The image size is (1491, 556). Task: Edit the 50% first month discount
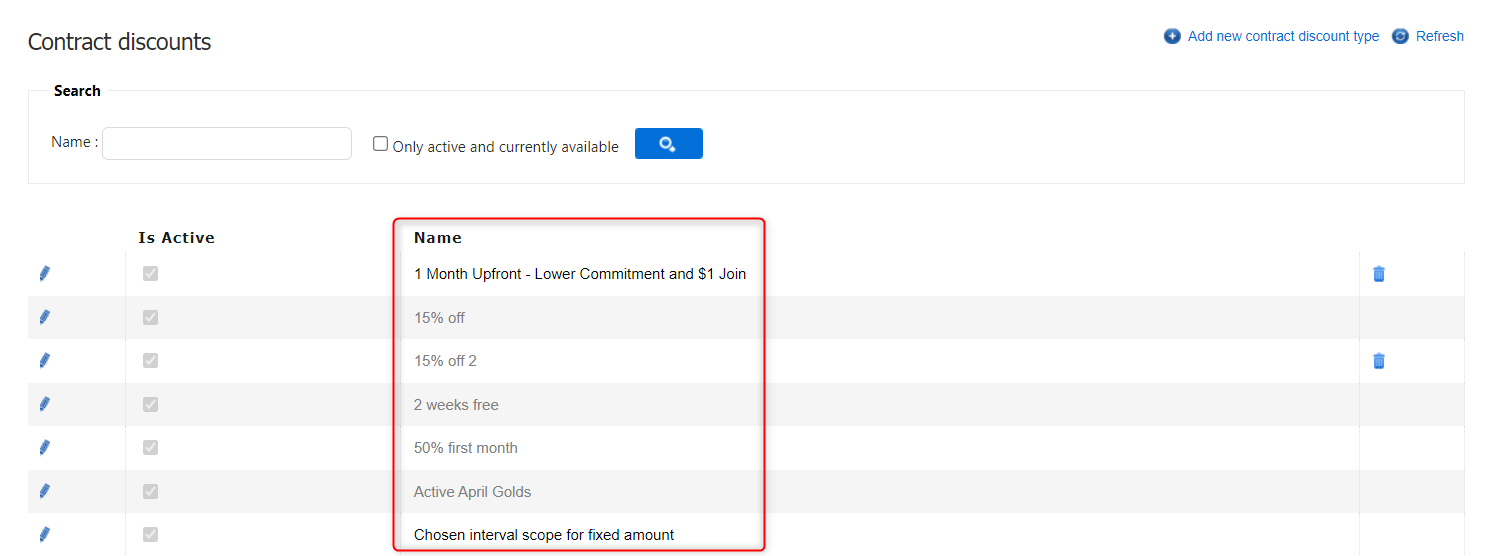tap(44, 448)
